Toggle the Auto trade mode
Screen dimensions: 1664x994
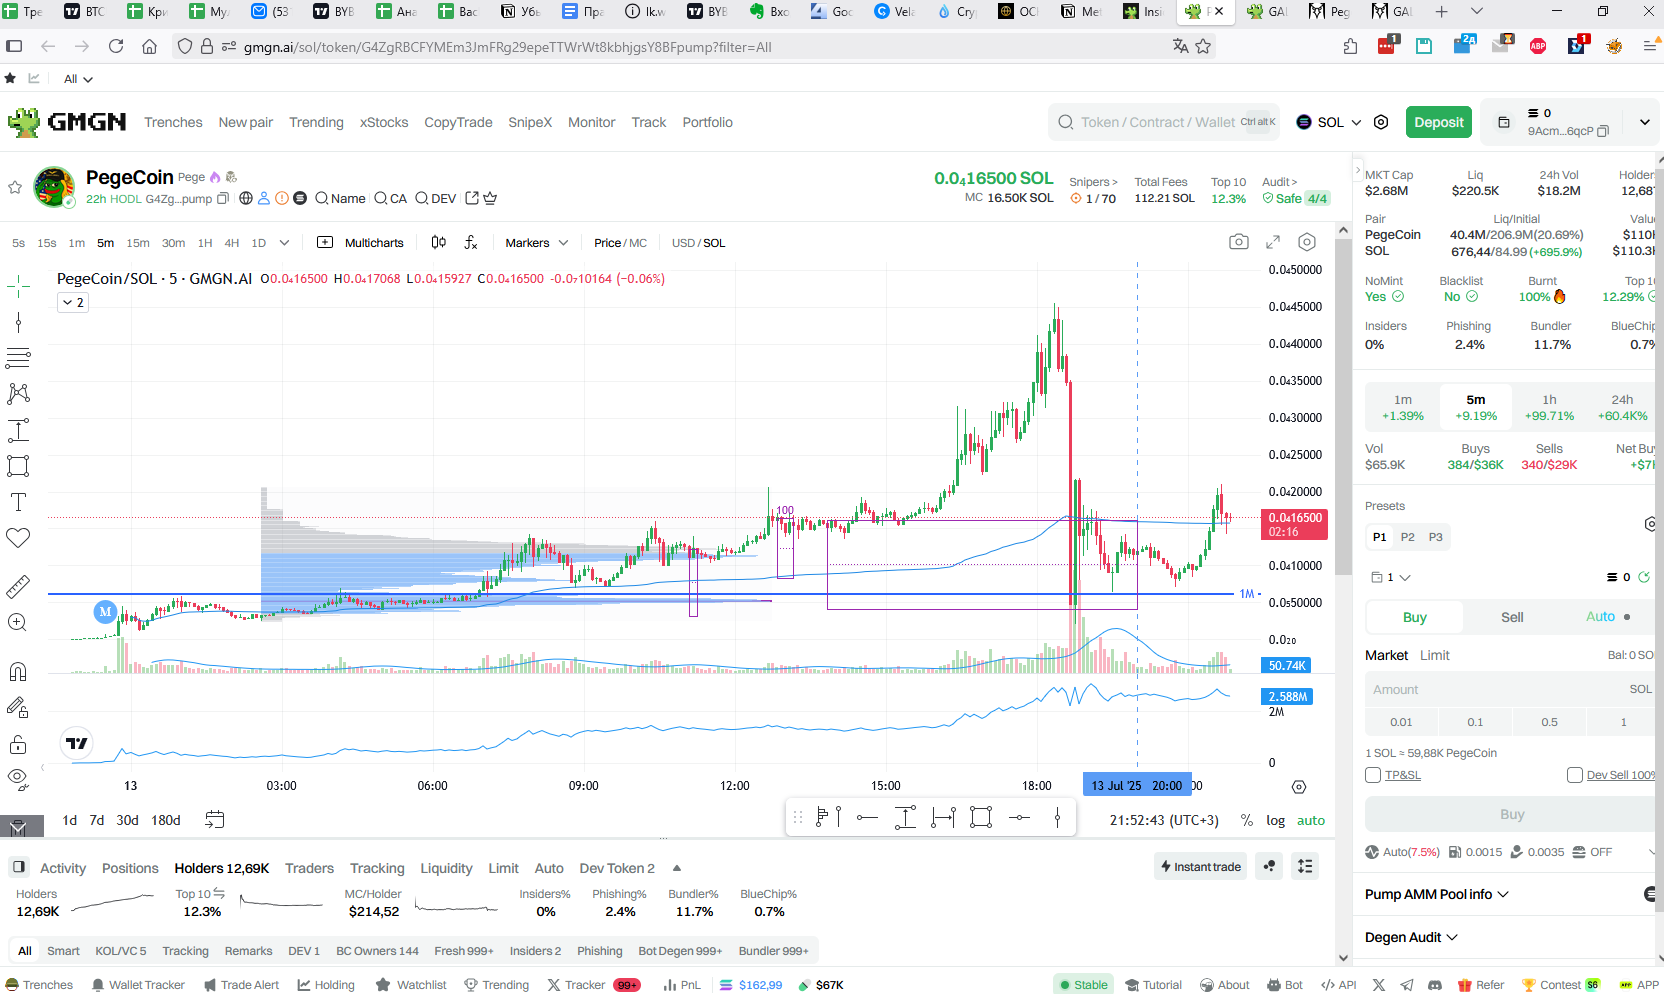[x=1600, y=617]
